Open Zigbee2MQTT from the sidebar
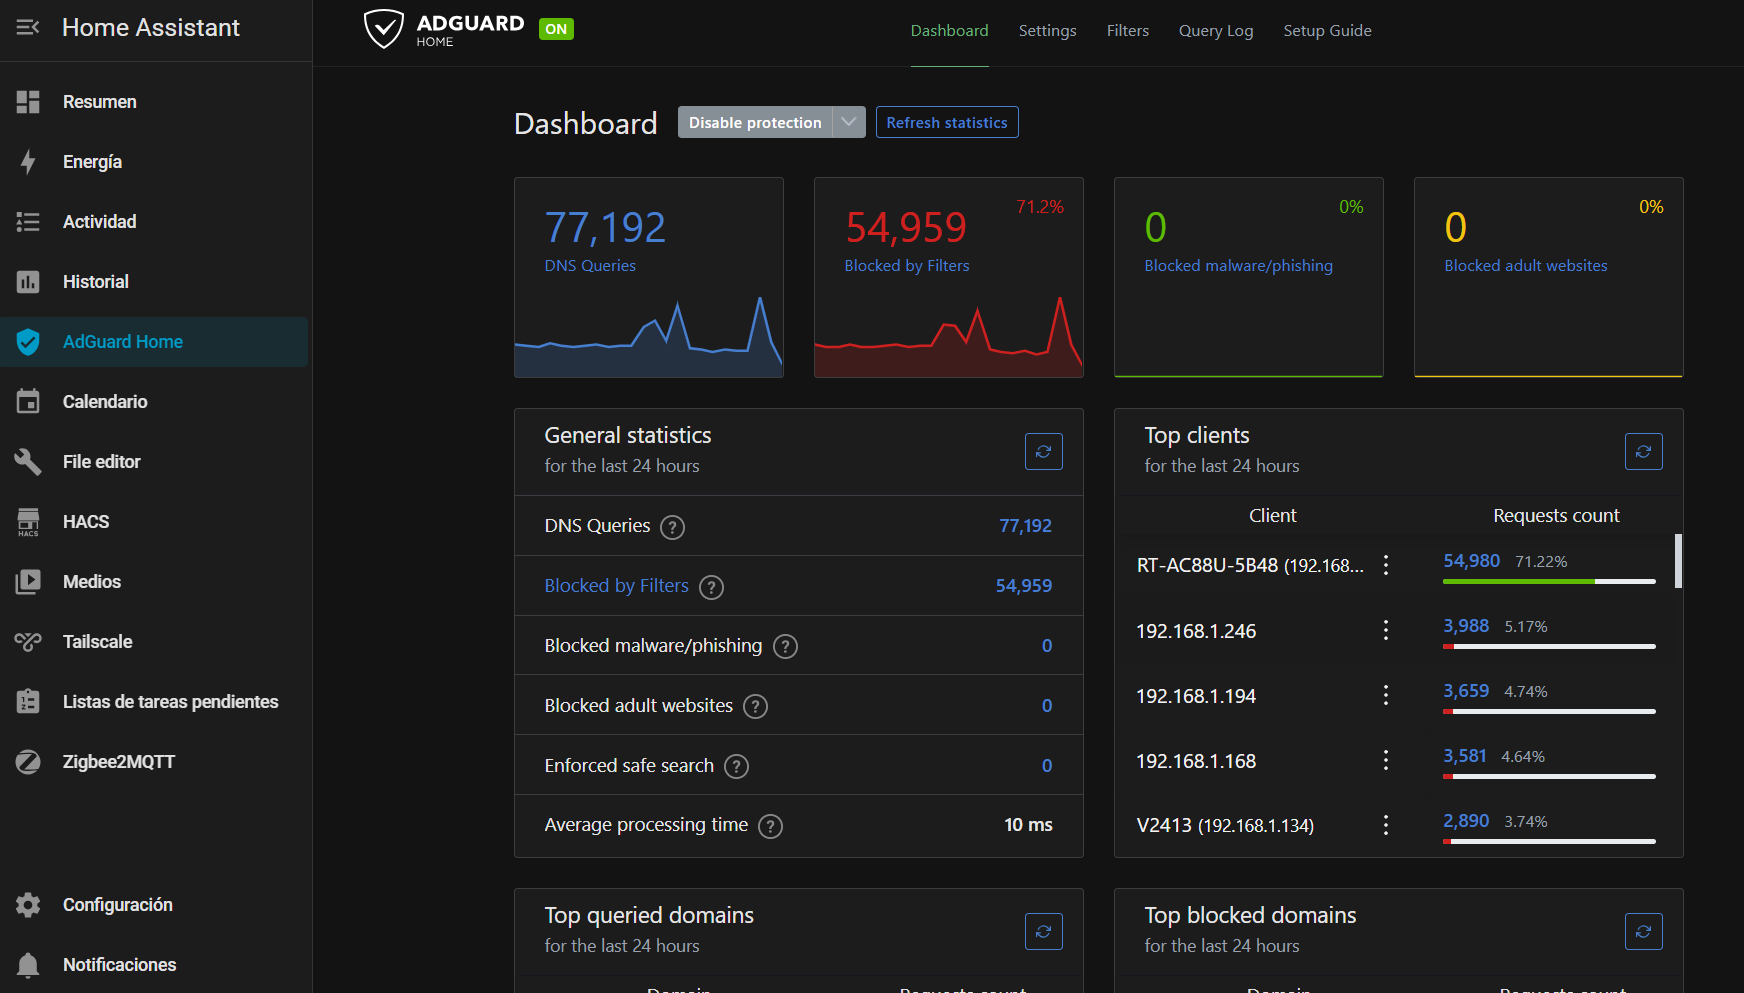This screenshot has width=1744, height=993. coord(118,762)
